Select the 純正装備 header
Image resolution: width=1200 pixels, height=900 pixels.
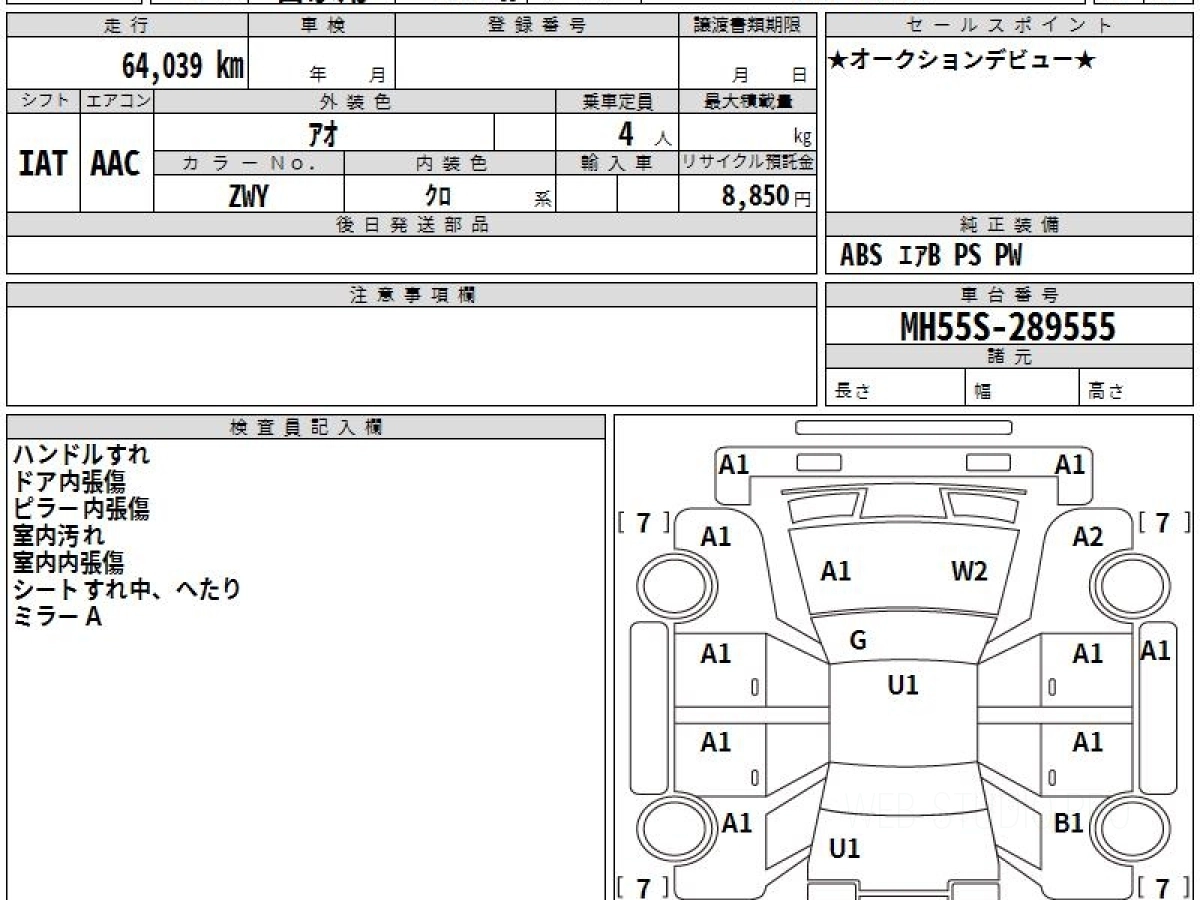pos(1009,225)
